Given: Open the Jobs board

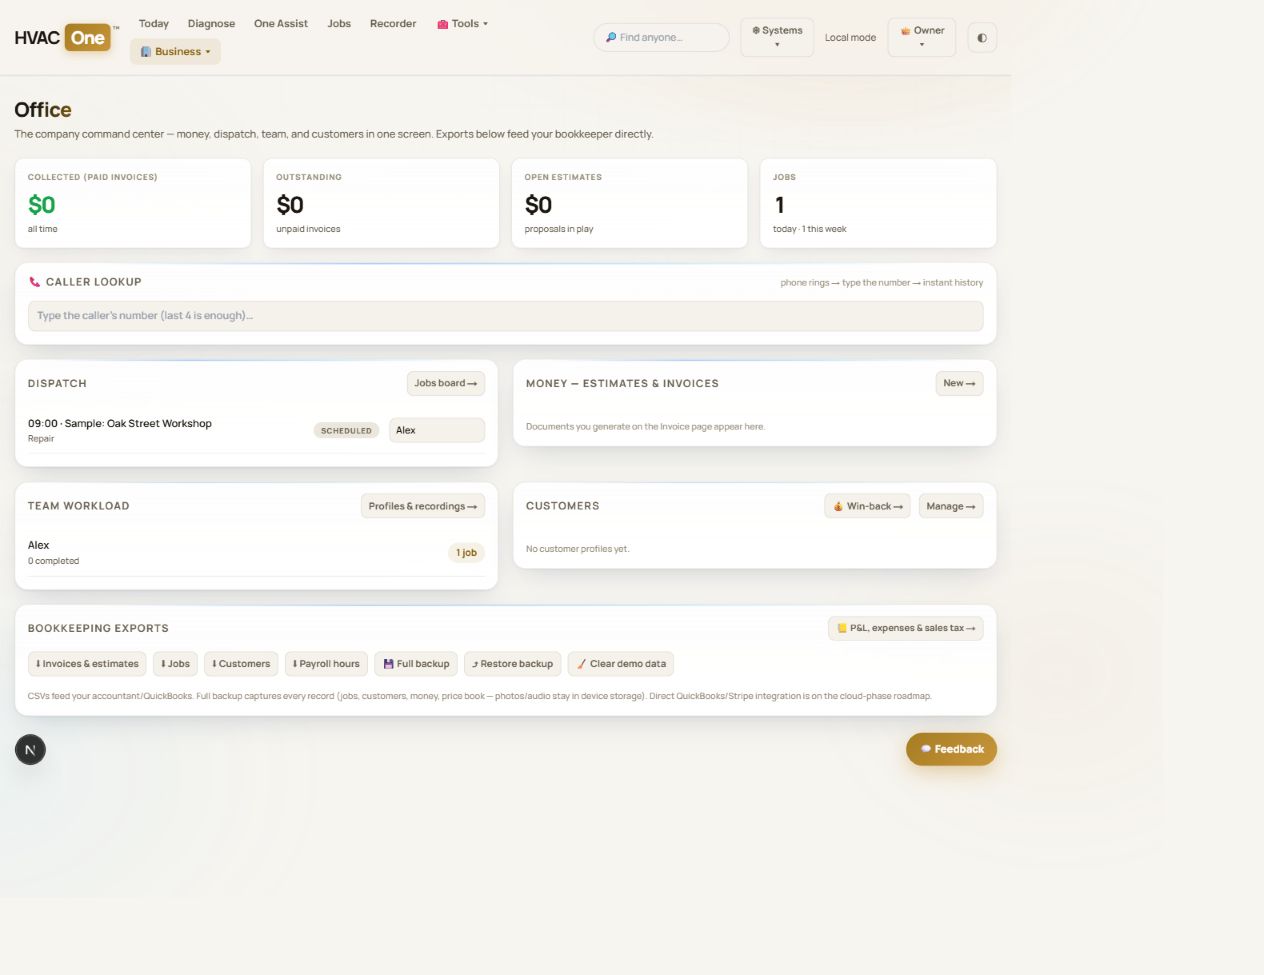Looking at the screenshot, I should 446,383.
